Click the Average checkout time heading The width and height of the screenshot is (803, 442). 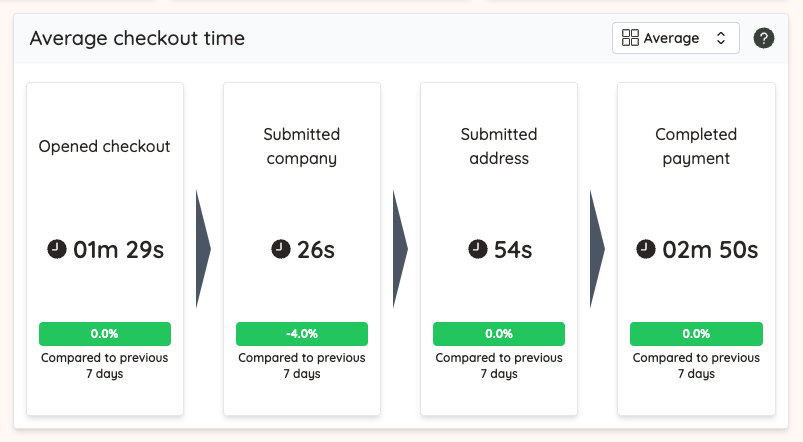click(x=137, y=38)
